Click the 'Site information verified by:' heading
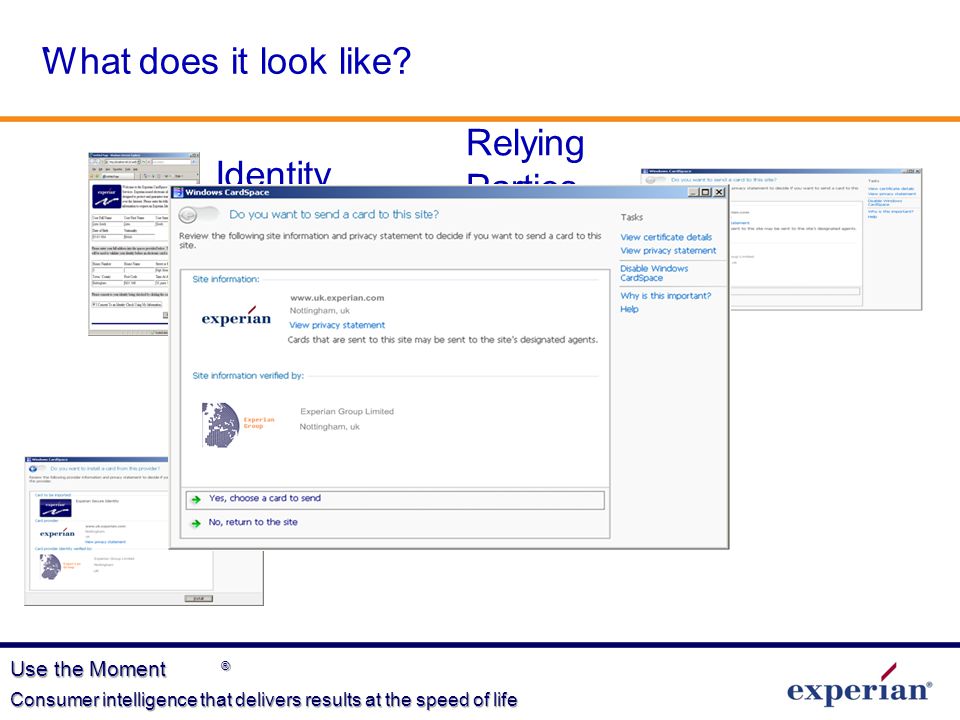This screenshot has width=960, height=720. coord(248,375)
